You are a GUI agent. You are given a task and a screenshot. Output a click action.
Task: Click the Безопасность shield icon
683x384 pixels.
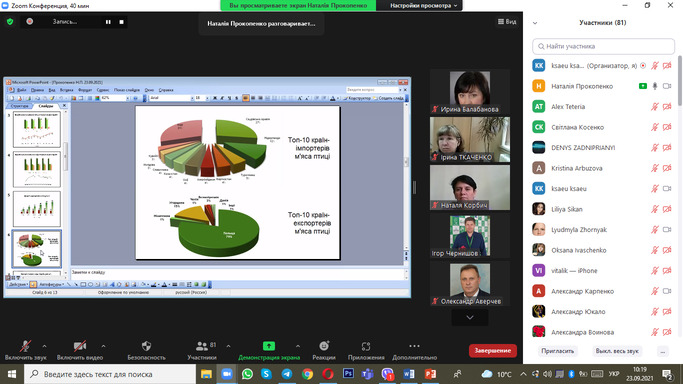pos(146,346)
